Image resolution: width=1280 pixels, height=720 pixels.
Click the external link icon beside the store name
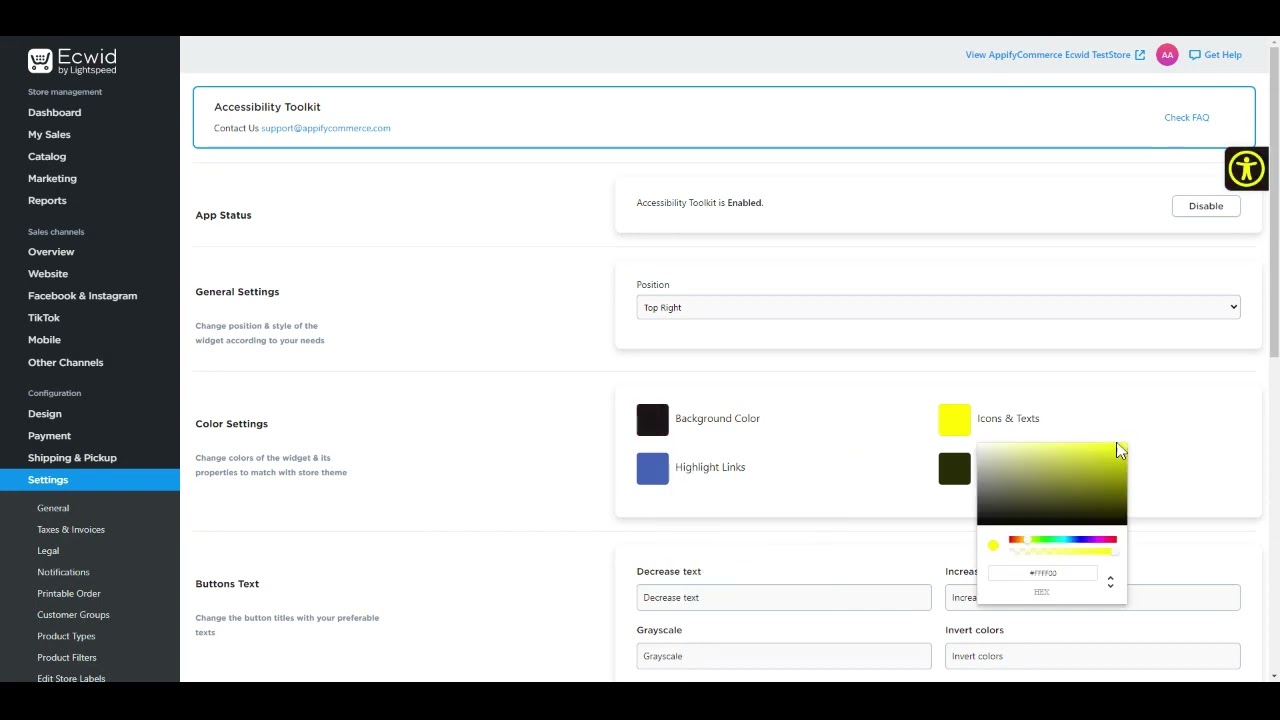click(1140, 55)
